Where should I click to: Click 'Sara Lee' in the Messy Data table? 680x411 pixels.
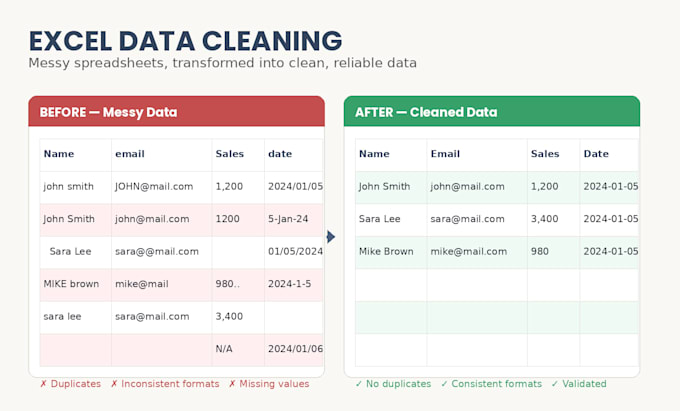[70, 251]
